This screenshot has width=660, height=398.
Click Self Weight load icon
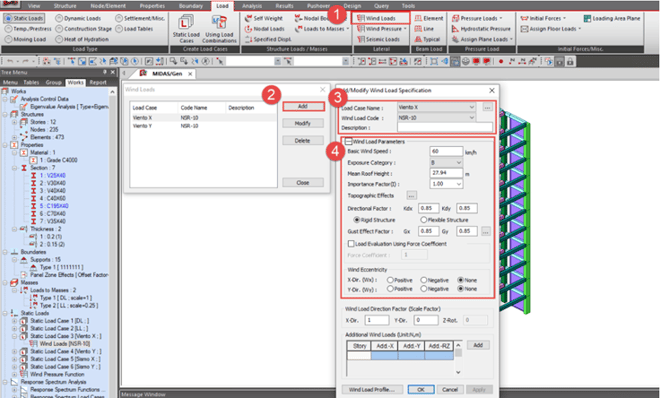coord(248,19)
